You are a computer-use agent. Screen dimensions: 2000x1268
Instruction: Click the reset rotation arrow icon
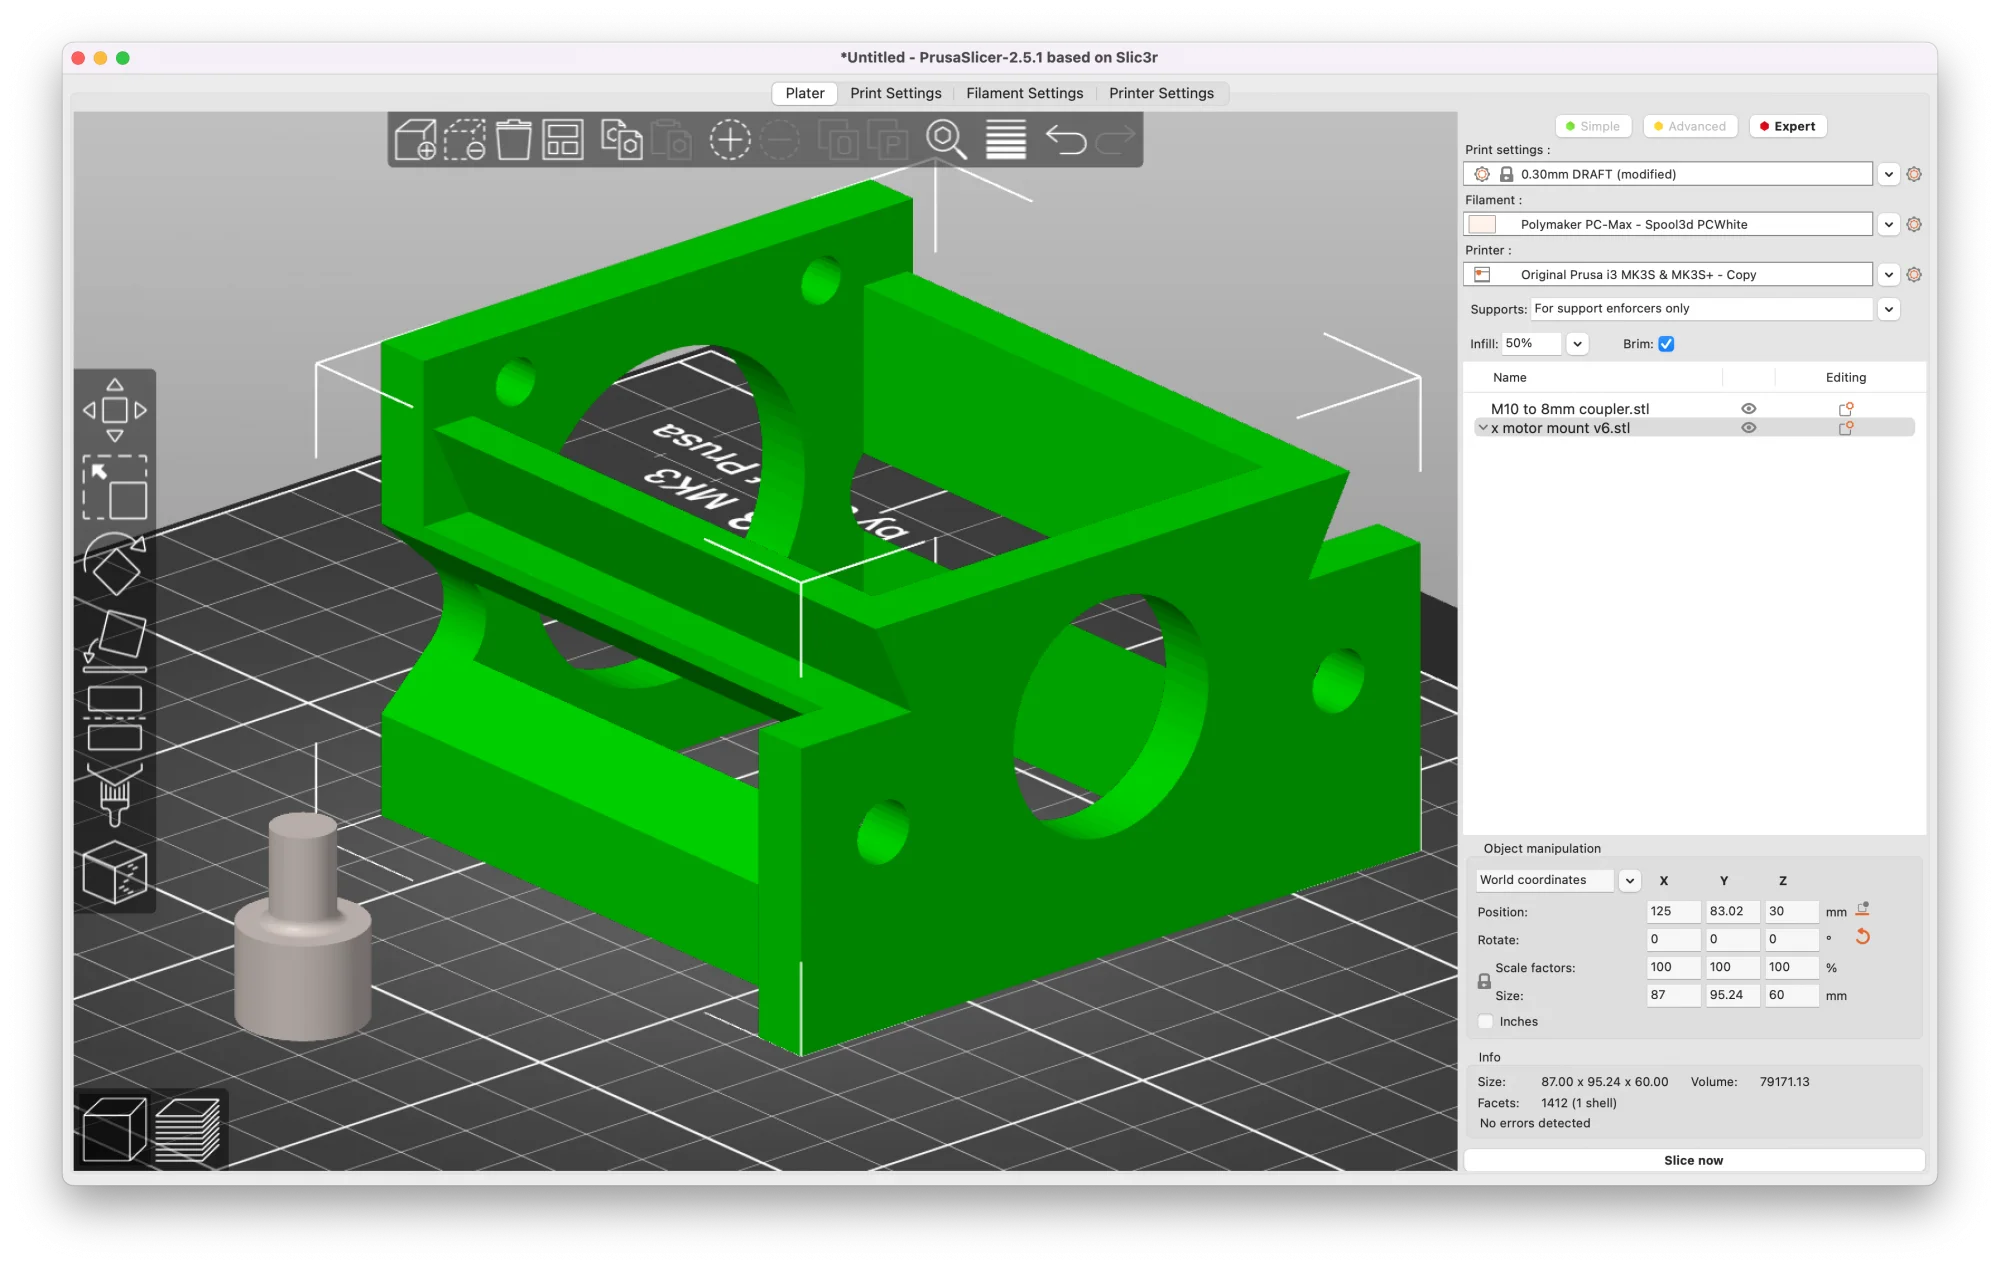click(1863, 937)
